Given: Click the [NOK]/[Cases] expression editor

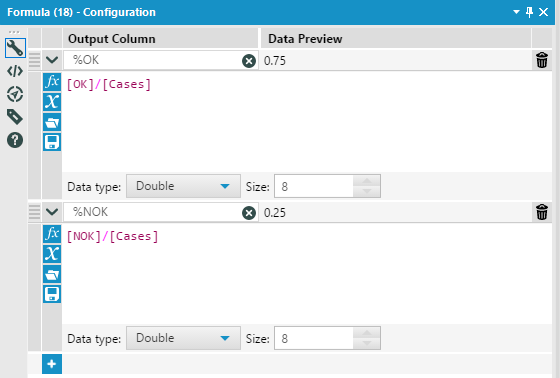Looking at the screenshot, I should 307,274.
